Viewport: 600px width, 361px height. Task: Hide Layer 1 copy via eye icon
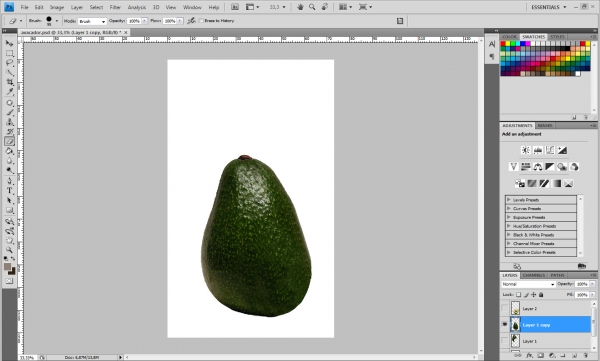point(504,325)
